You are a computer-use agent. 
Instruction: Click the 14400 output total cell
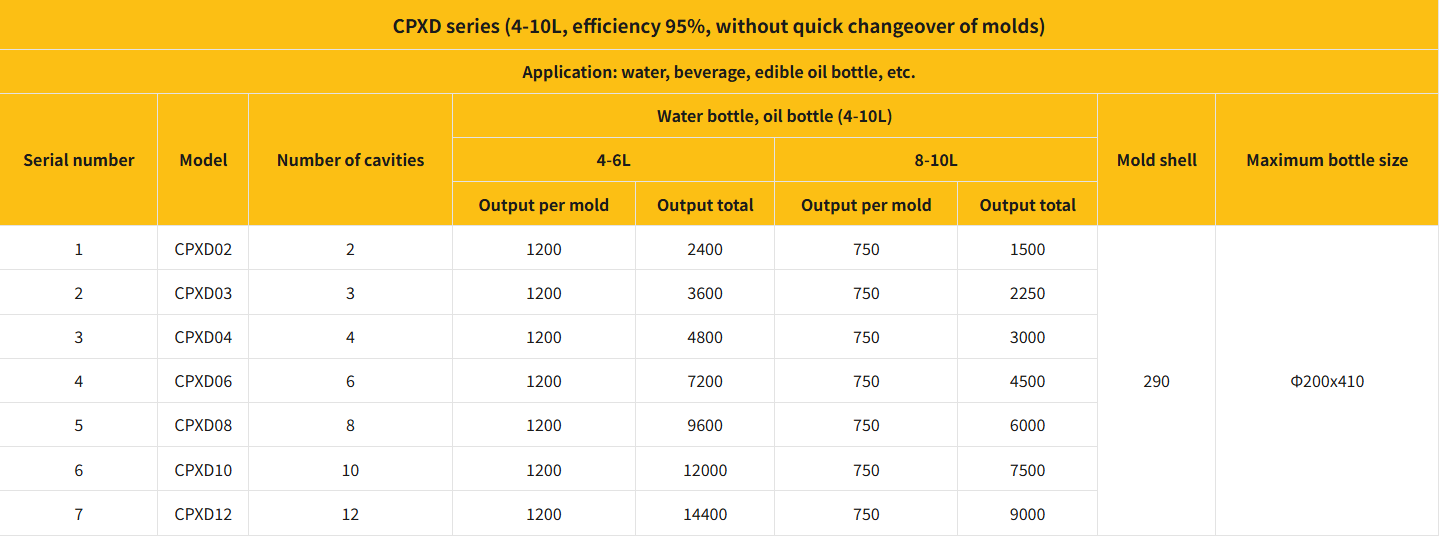click(705, 514)
